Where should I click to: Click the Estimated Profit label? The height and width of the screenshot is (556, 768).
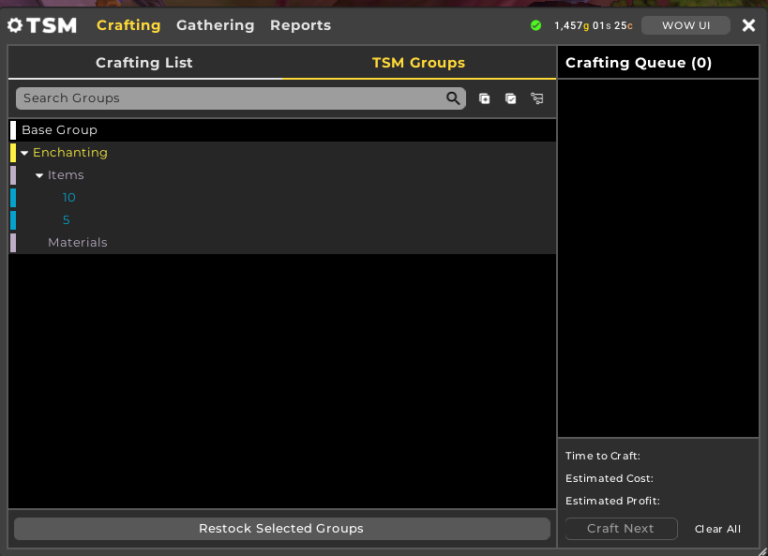tap(612, 501)
